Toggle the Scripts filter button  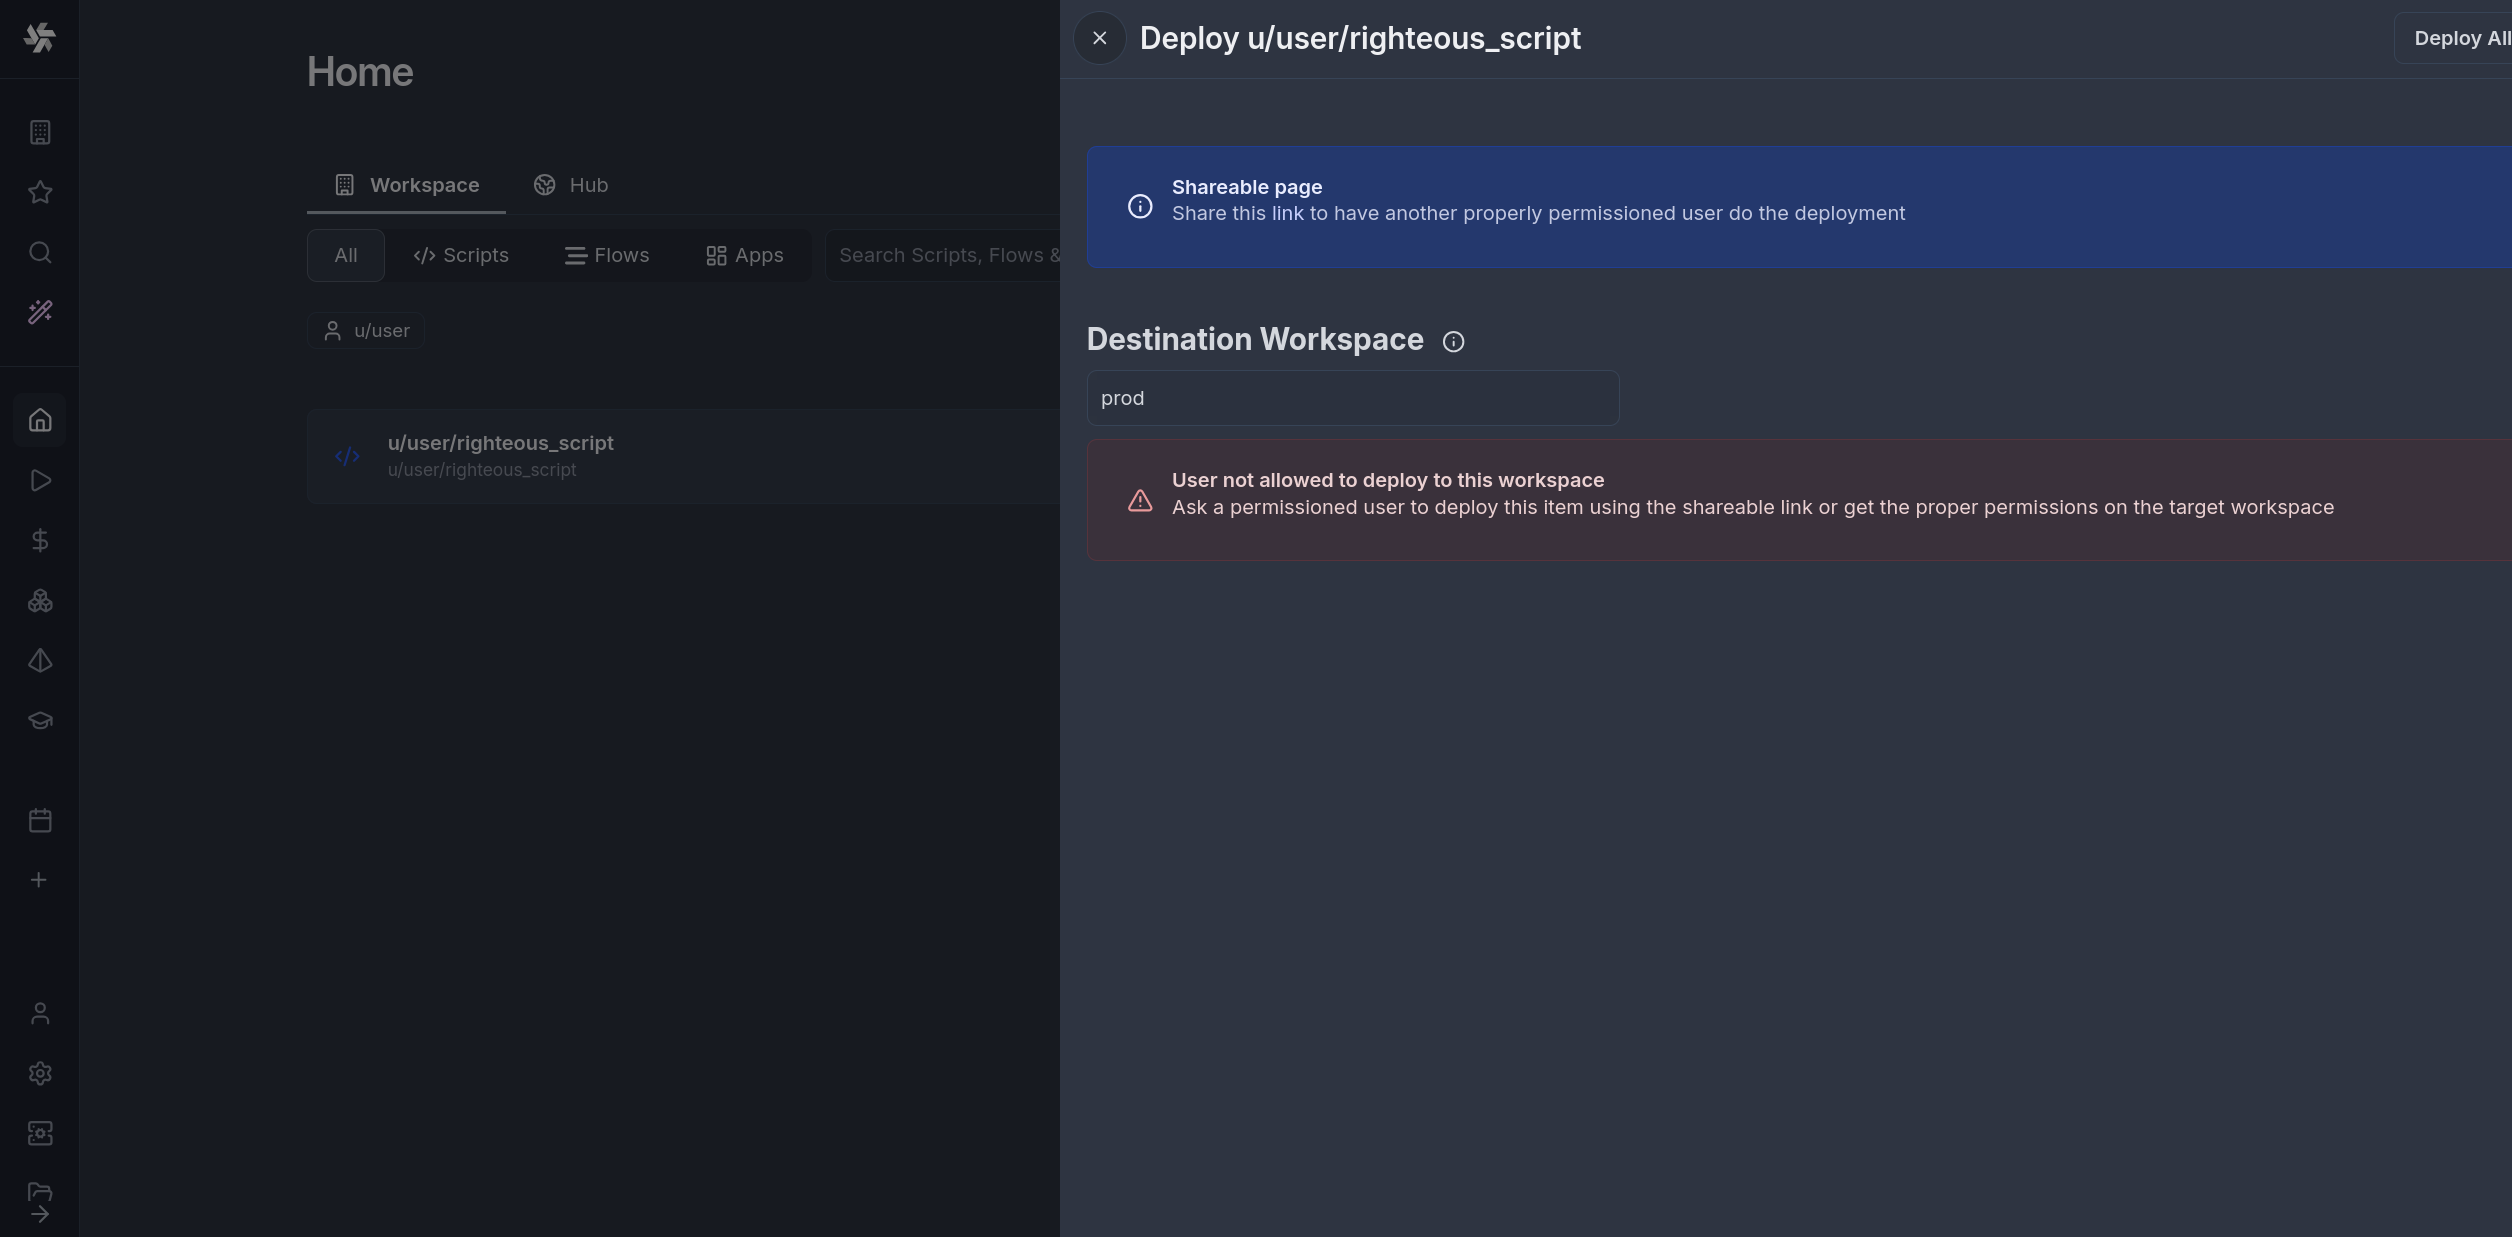tap(461, 256)
